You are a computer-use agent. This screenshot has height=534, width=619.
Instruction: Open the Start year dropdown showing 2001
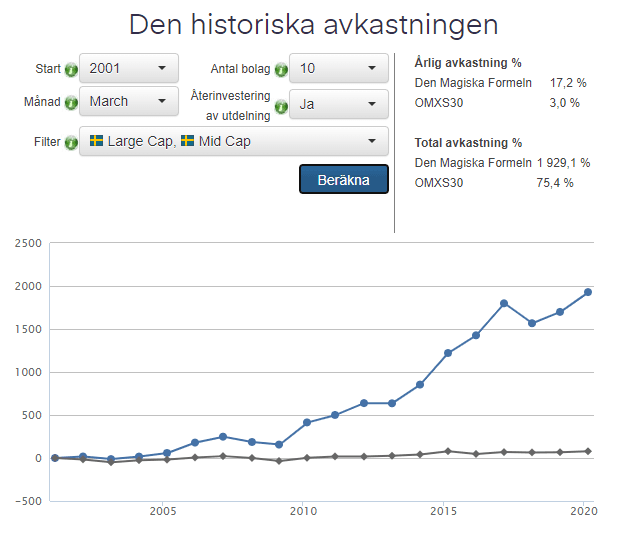tap(129, 69)
